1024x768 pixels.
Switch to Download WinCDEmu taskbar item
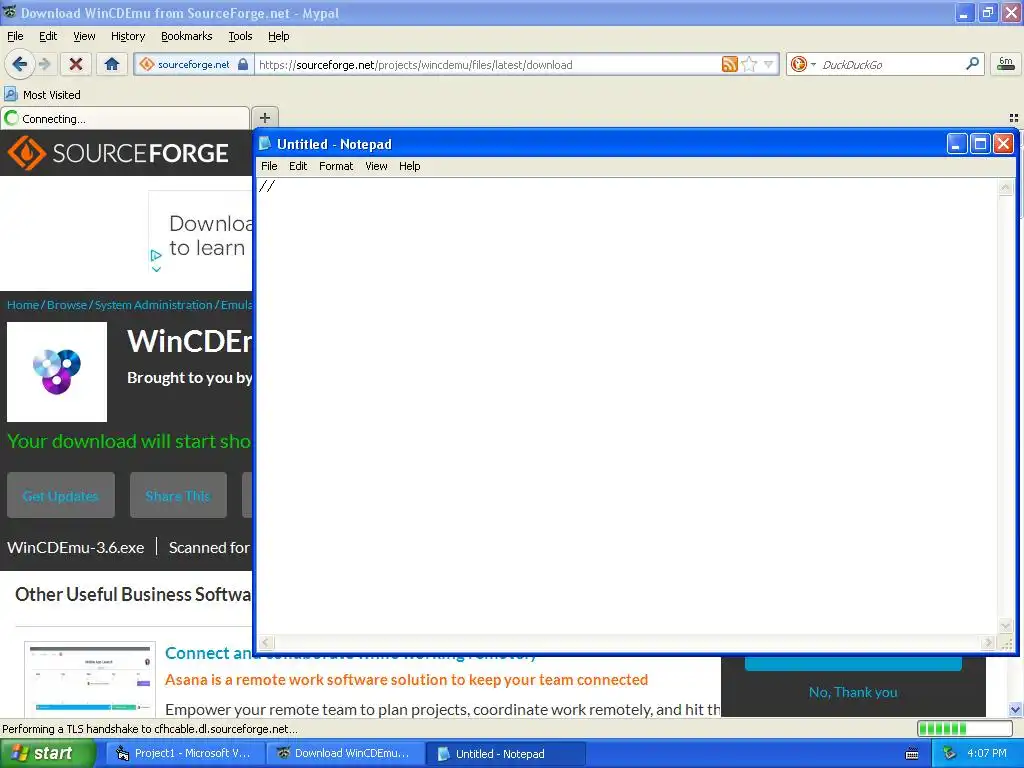pyautogui.click(x=345, y=753)
